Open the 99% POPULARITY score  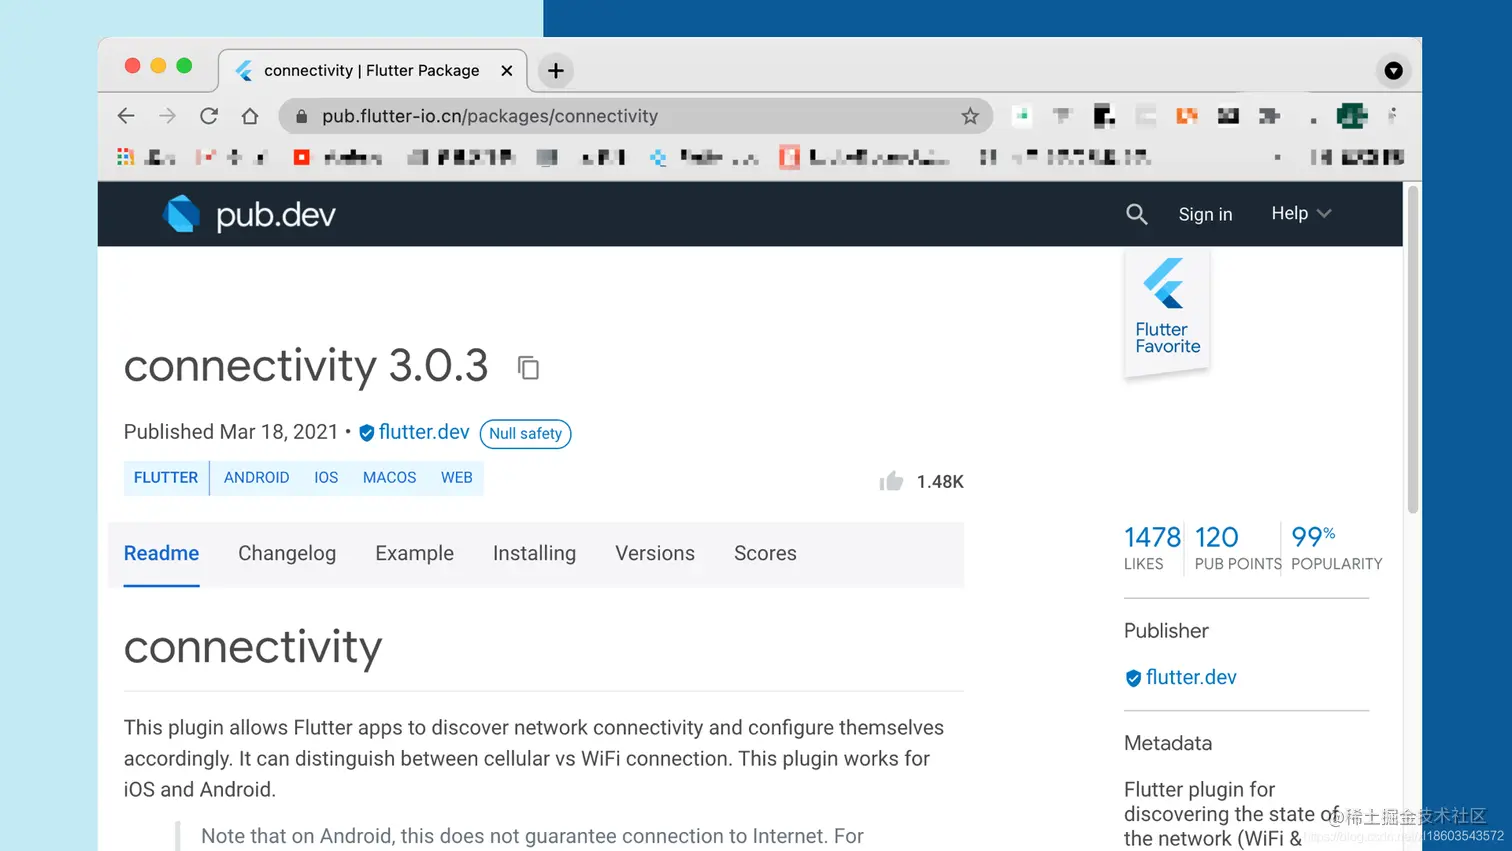pos(1336,548)
